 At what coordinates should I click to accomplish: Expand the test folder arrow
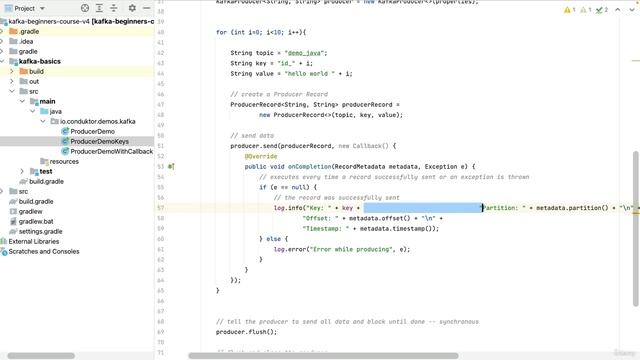22,171
